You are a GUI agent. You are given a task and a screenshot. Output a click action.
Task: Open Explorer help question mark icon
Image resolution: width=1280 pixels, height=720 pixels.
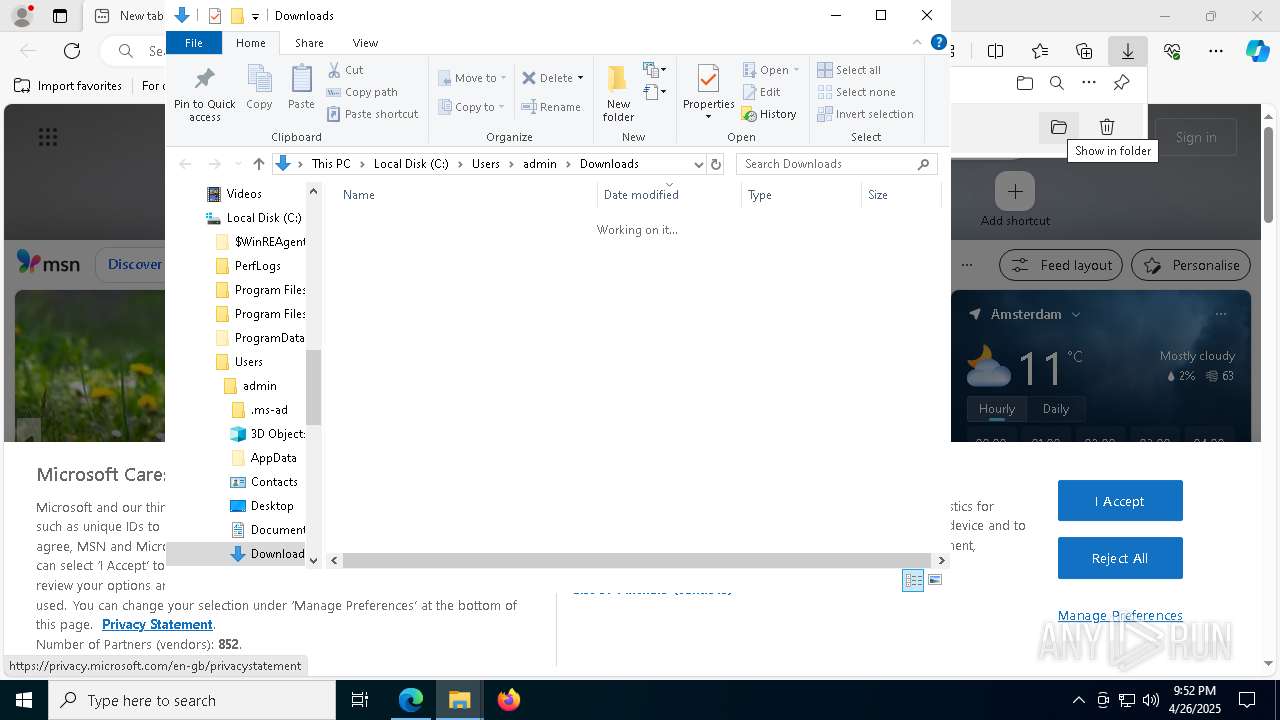[x=938, y=42]
